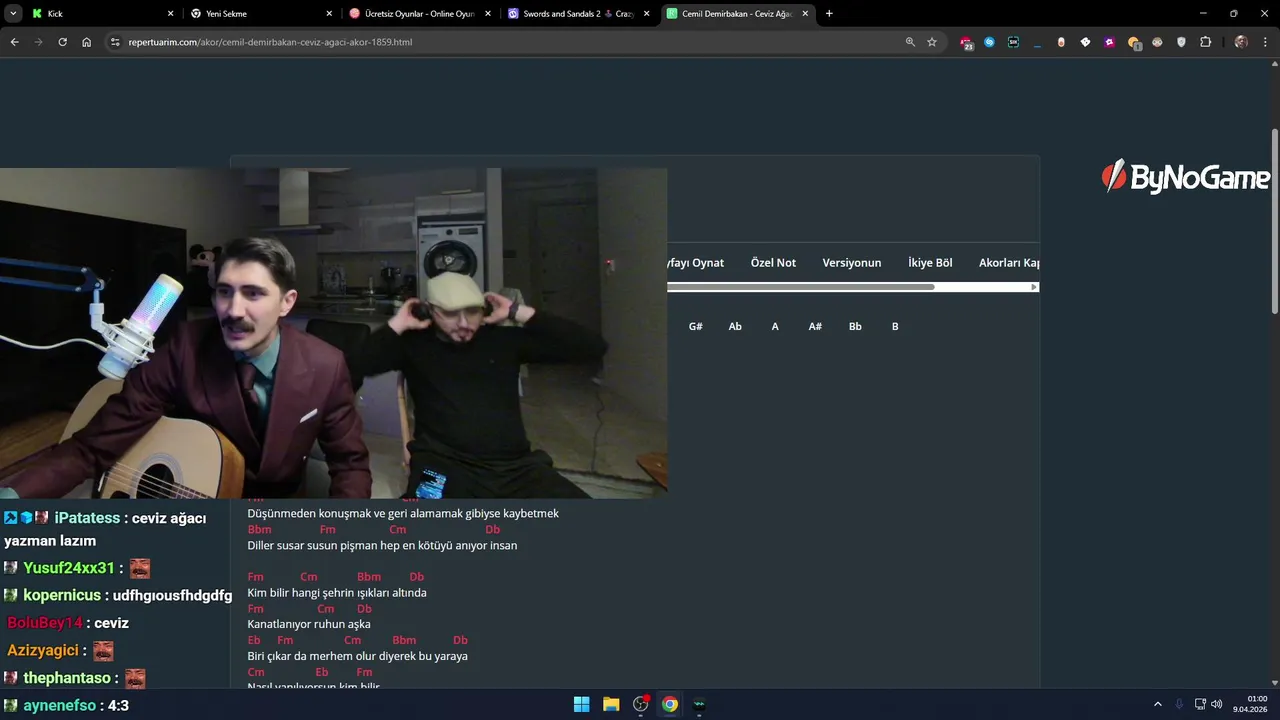Open the orange extension with badge 1
1280x720 pixels.
(x=1134, y=42)
